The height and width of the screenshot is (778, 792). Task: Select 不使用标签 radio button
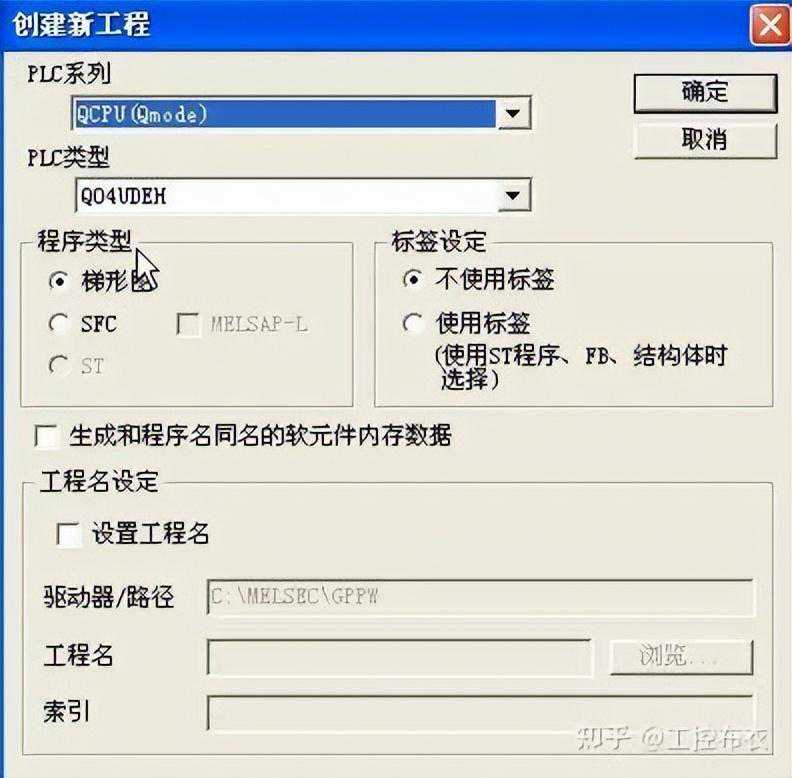click(413, 279)
